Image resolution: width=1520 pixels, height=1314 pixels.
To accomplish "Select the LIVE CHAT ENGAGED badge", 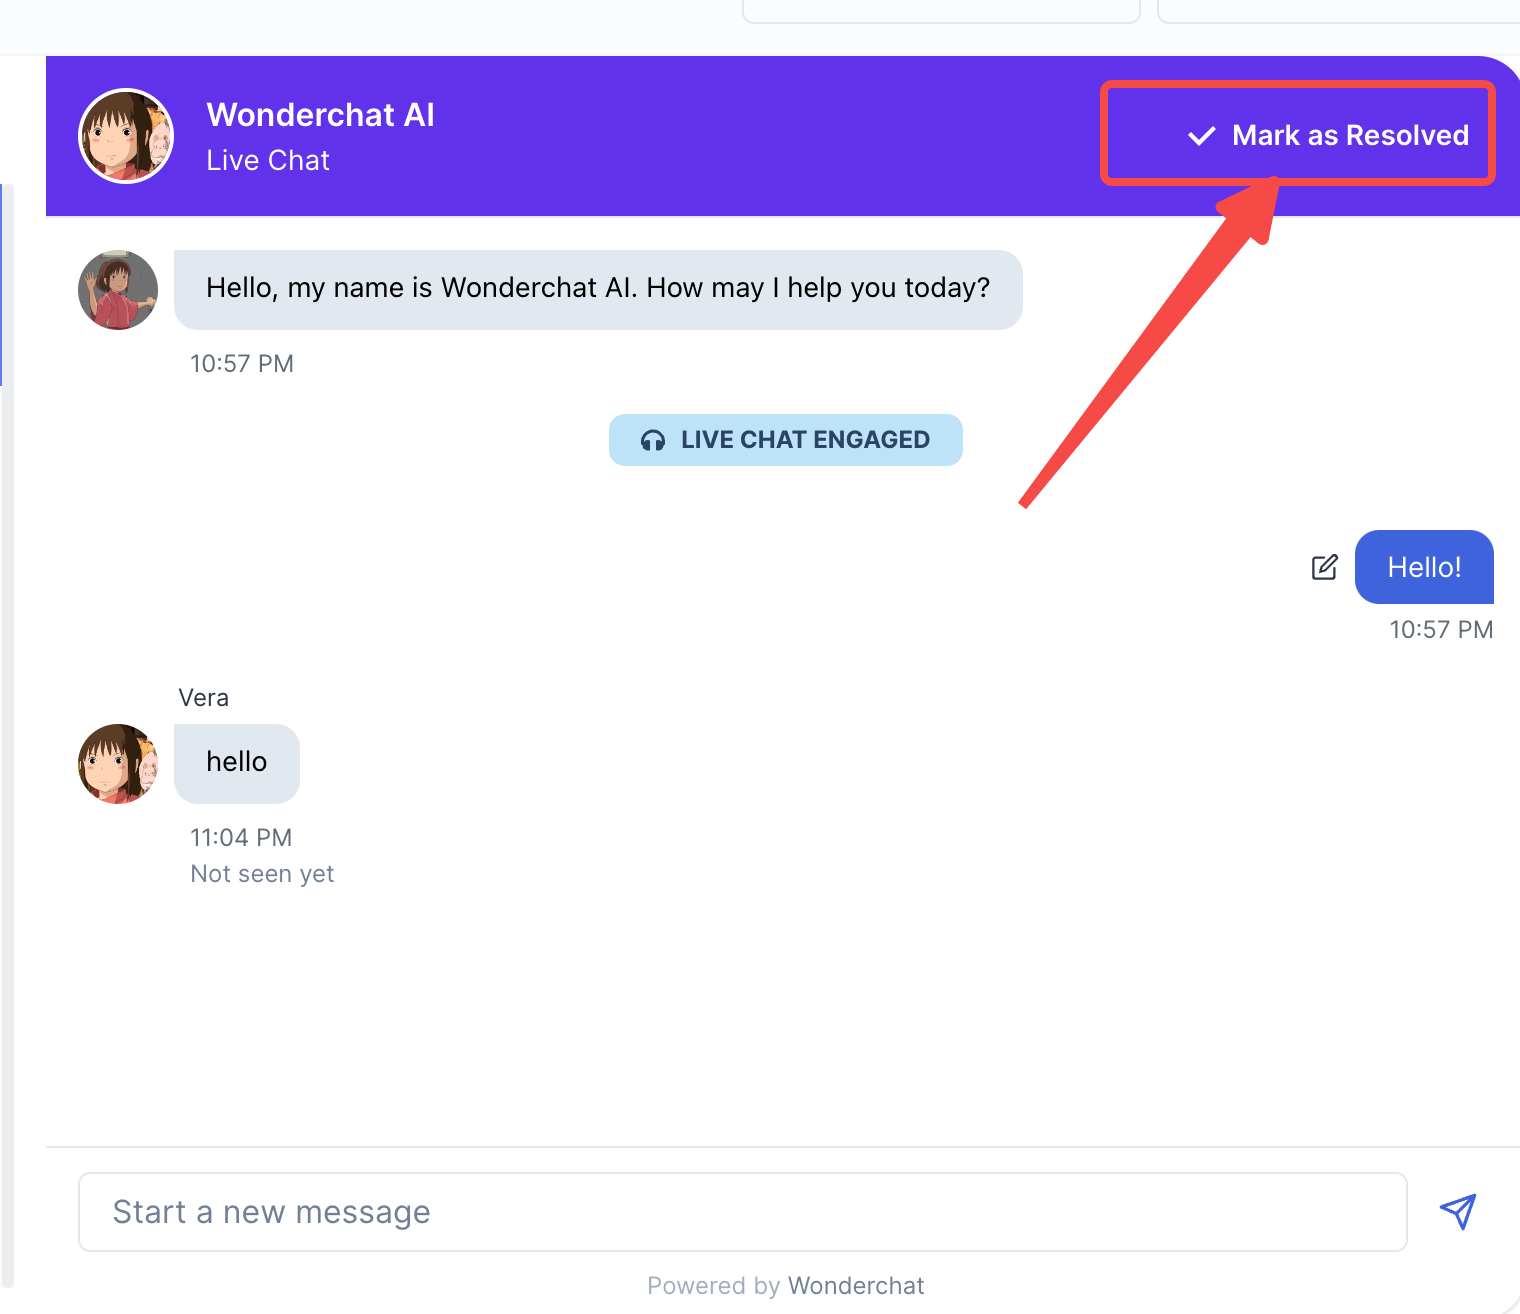I will 786,440.
